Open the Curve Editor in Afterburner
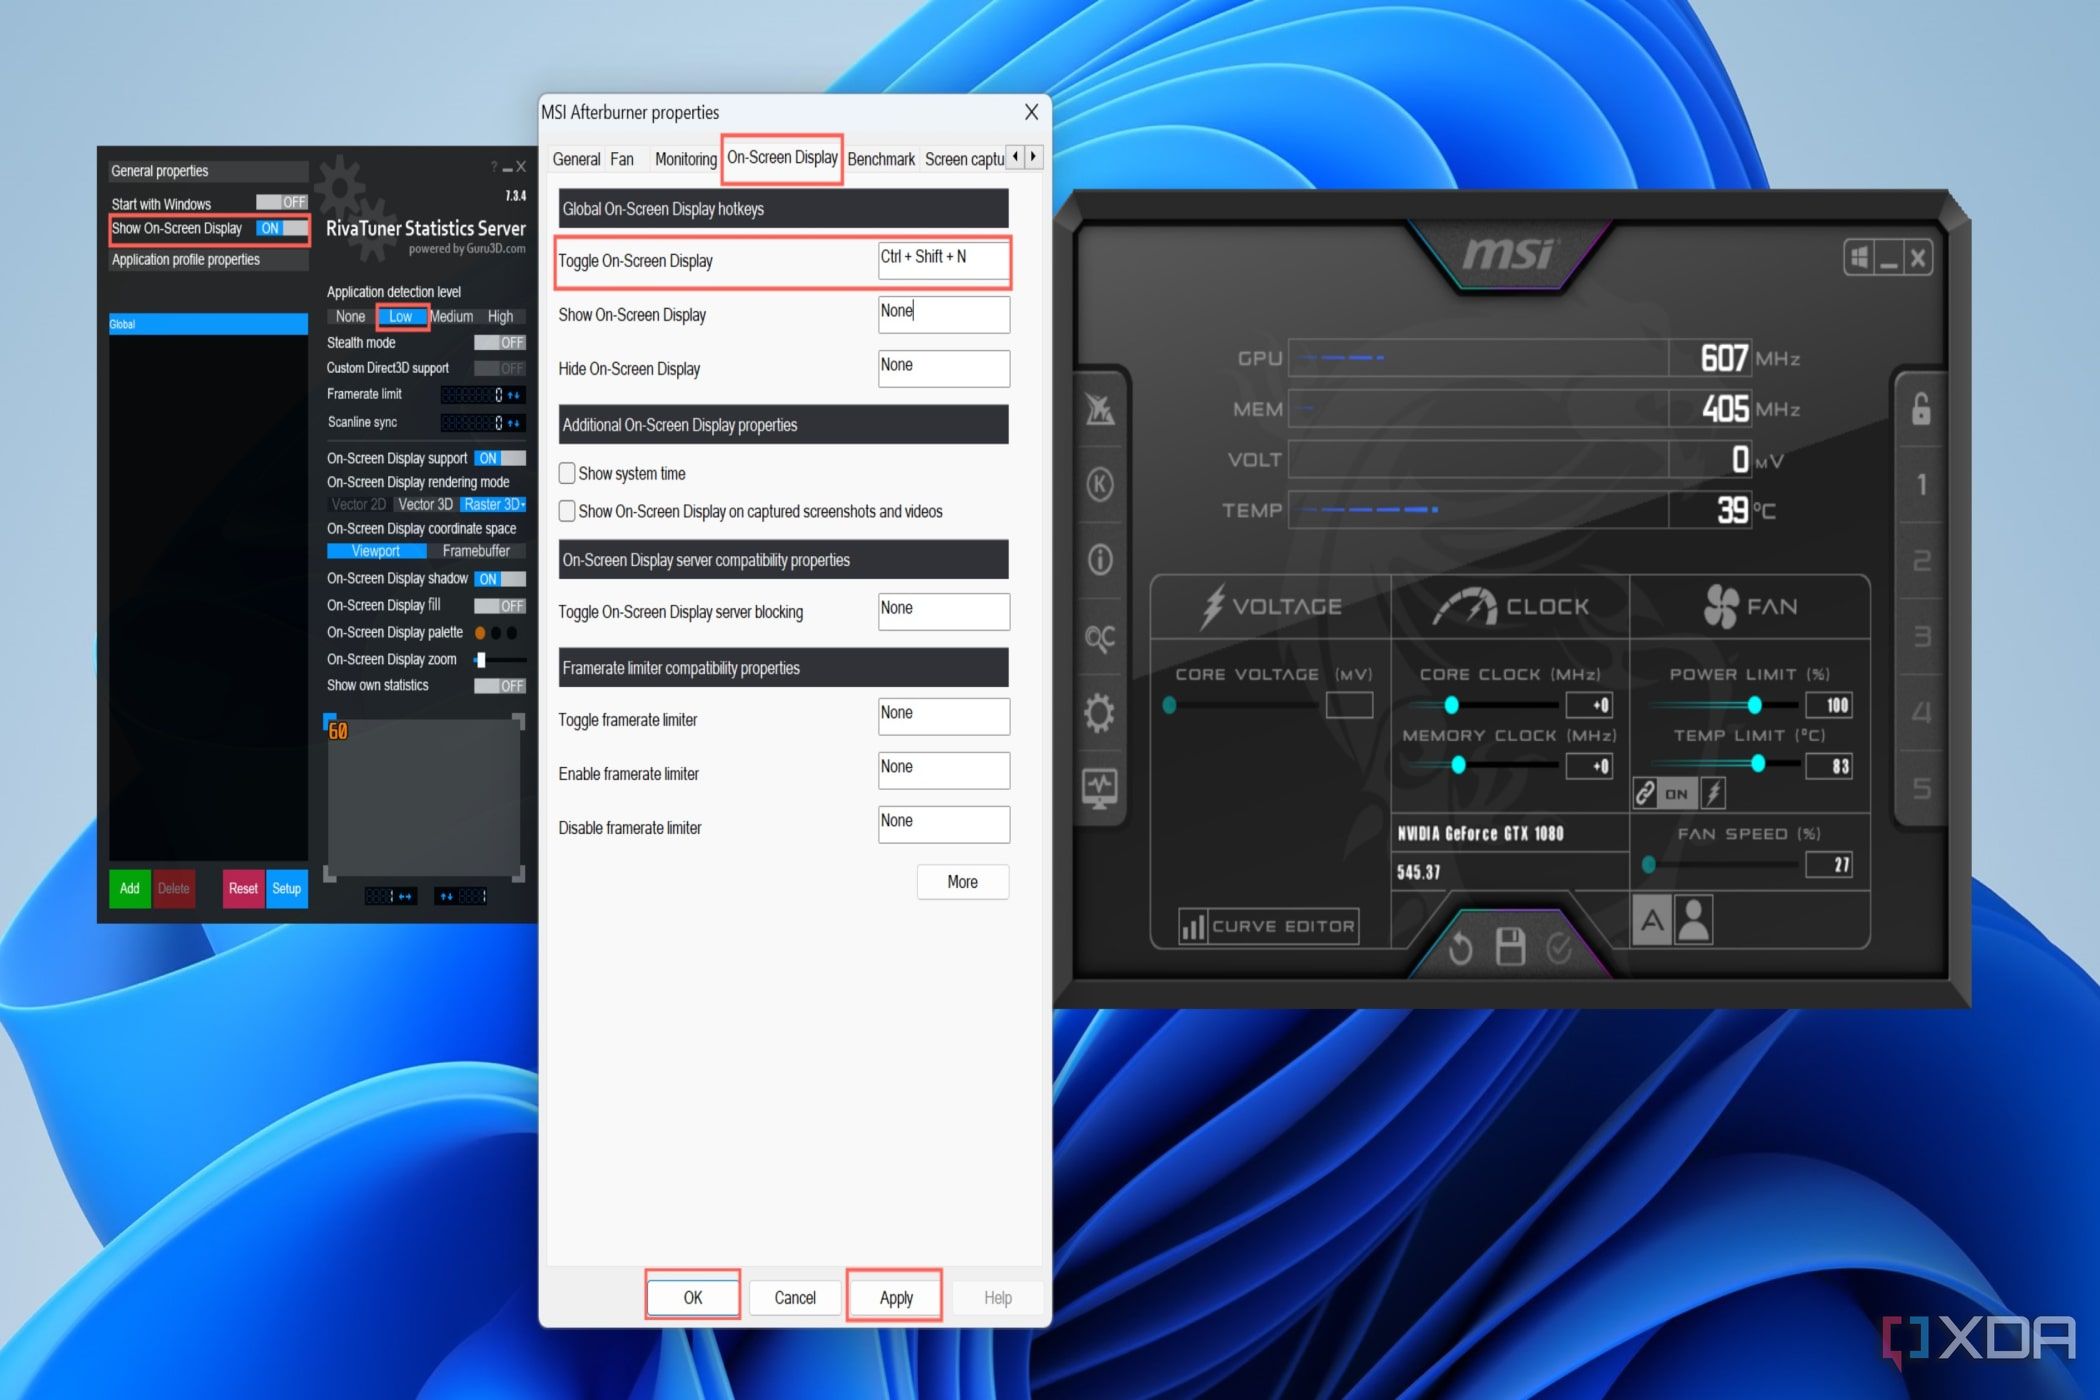Image resolution: width=2100 pixels, height=1400 pixels. tap(1268, 926)
